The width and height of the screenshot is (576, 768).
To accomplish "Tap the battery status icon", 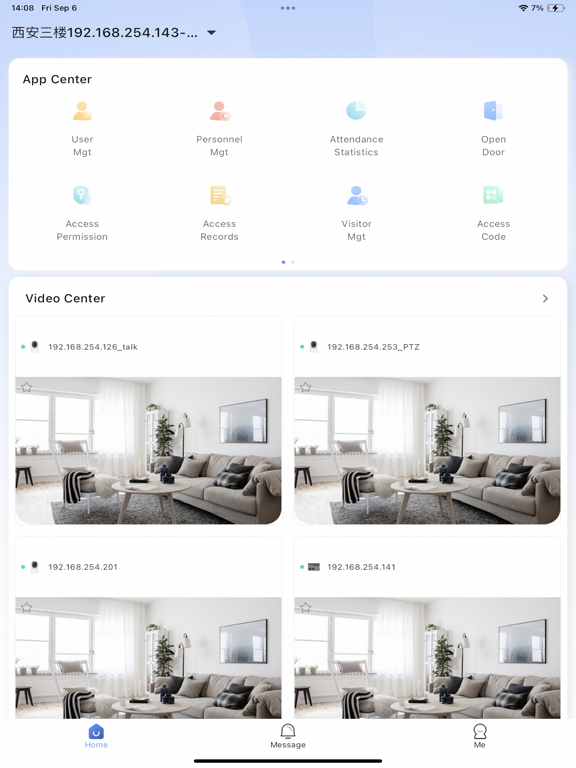I will coord(556,8).
